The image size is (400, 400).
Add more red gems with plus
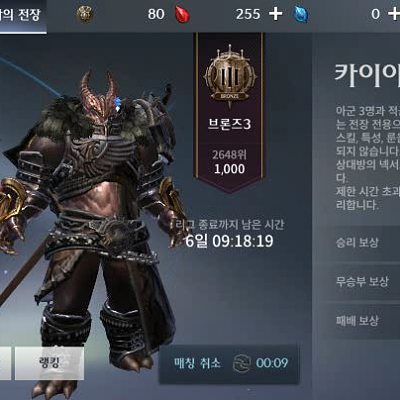[x=276, y=14]
